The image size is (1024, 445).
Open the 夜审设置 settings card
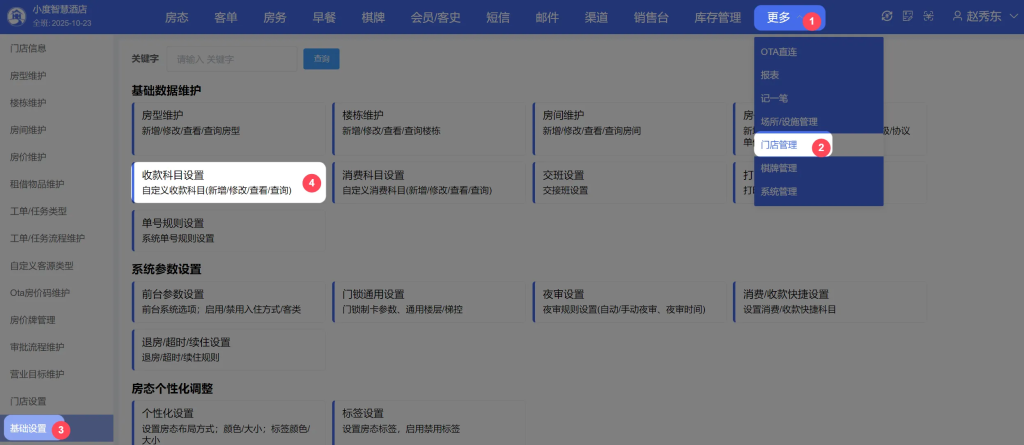click(628, 301)
